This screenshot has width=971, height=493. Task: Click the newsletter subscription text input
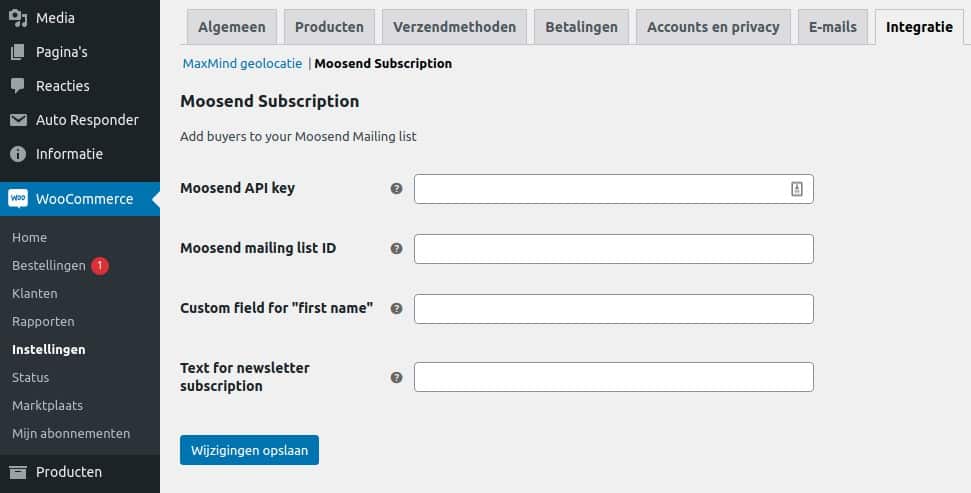click(x=614, y=377)
